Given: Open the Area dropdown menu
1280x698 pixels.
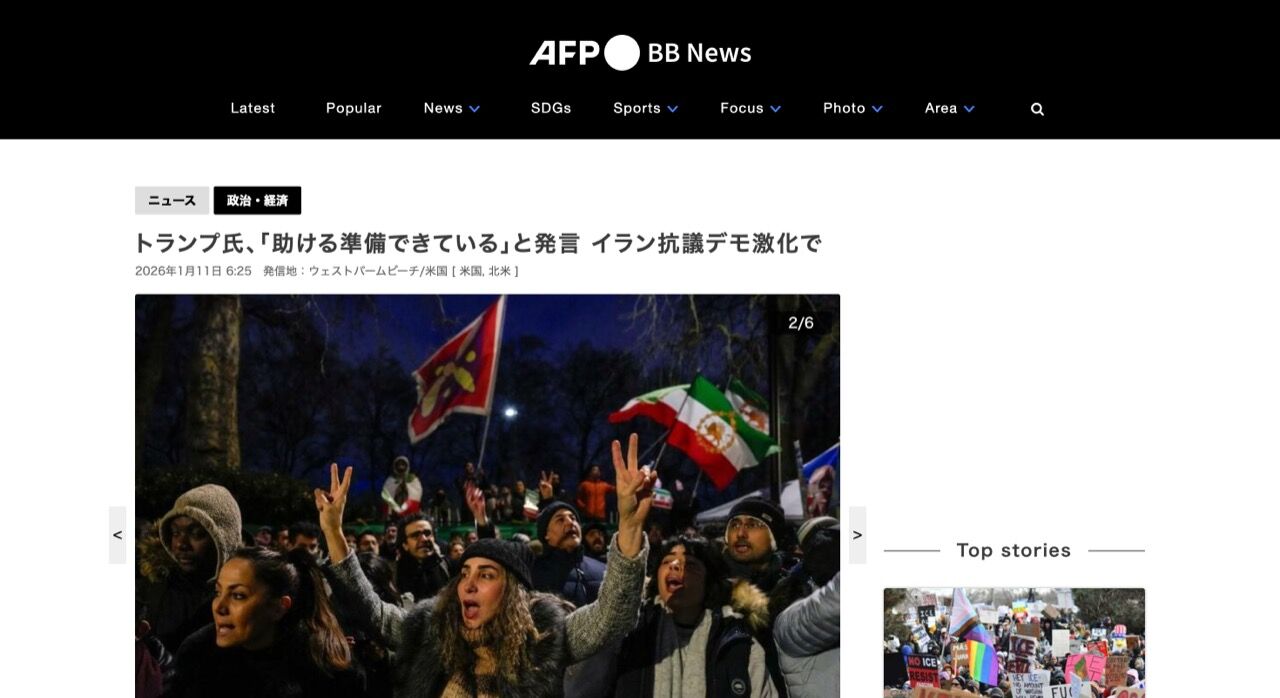Looking at the screenshot, I should pyautogui.click(x=950, y=108).
